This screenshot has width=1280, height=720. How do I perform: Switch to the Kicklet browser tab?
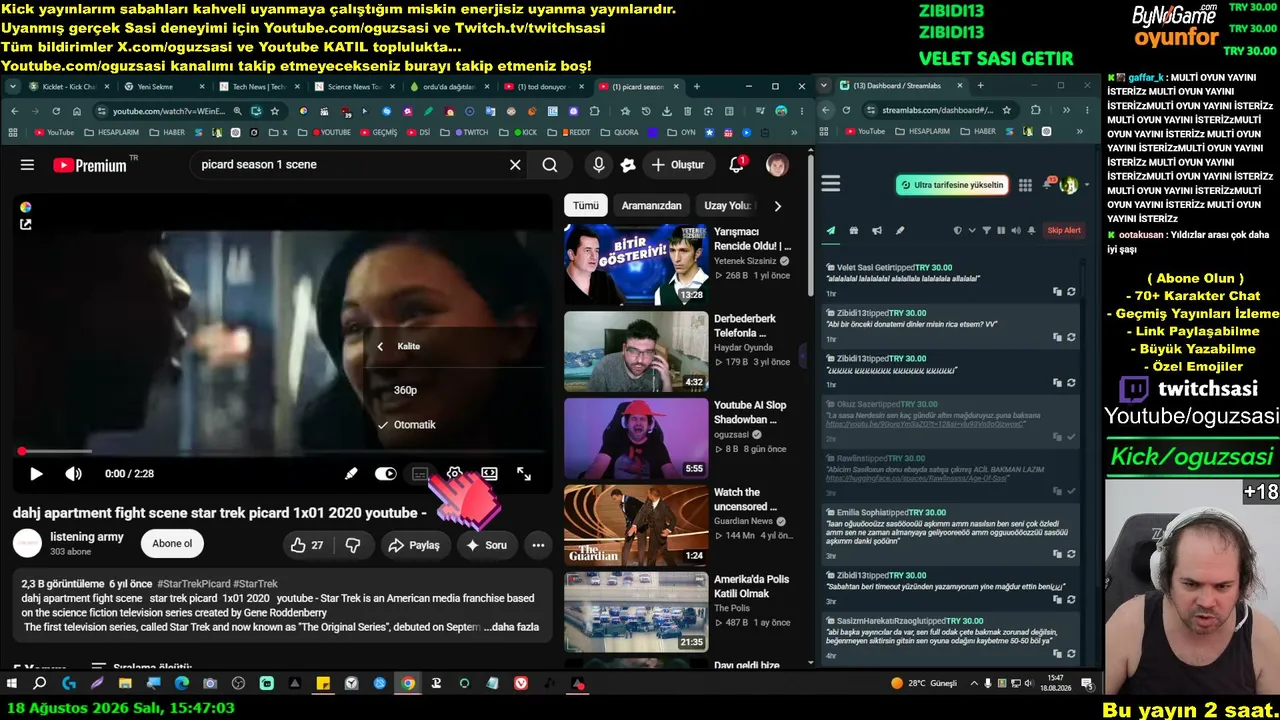point(70,87)
